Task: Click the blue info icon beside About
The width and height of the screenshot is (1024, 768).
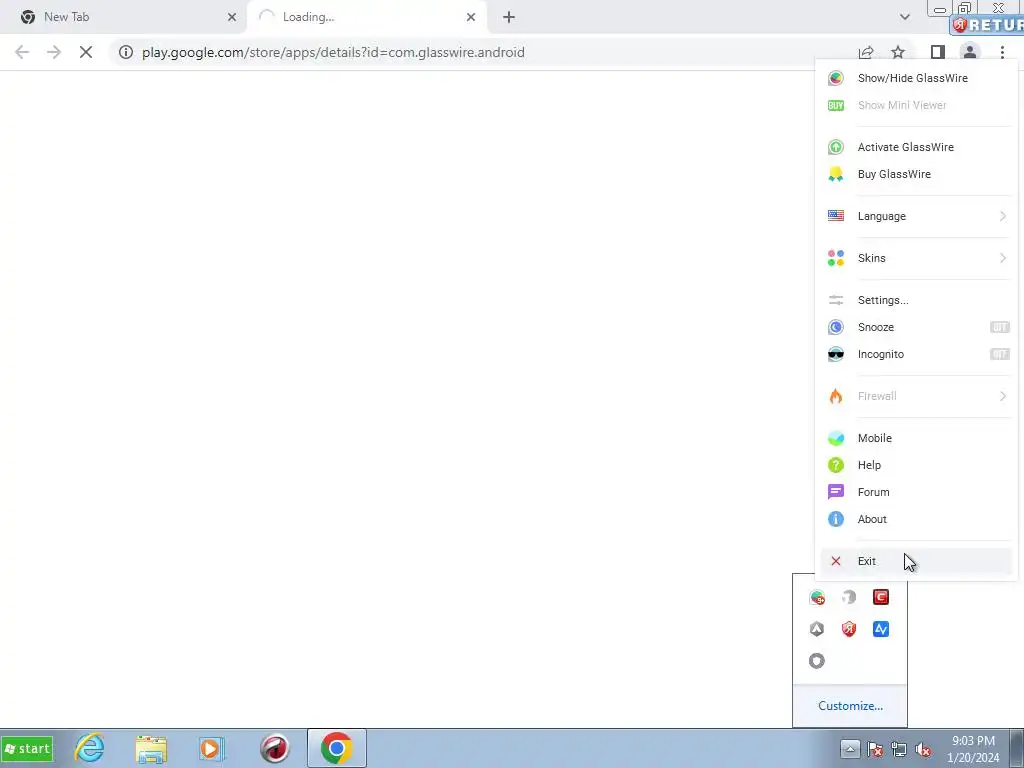Action: tap(835, 519)
